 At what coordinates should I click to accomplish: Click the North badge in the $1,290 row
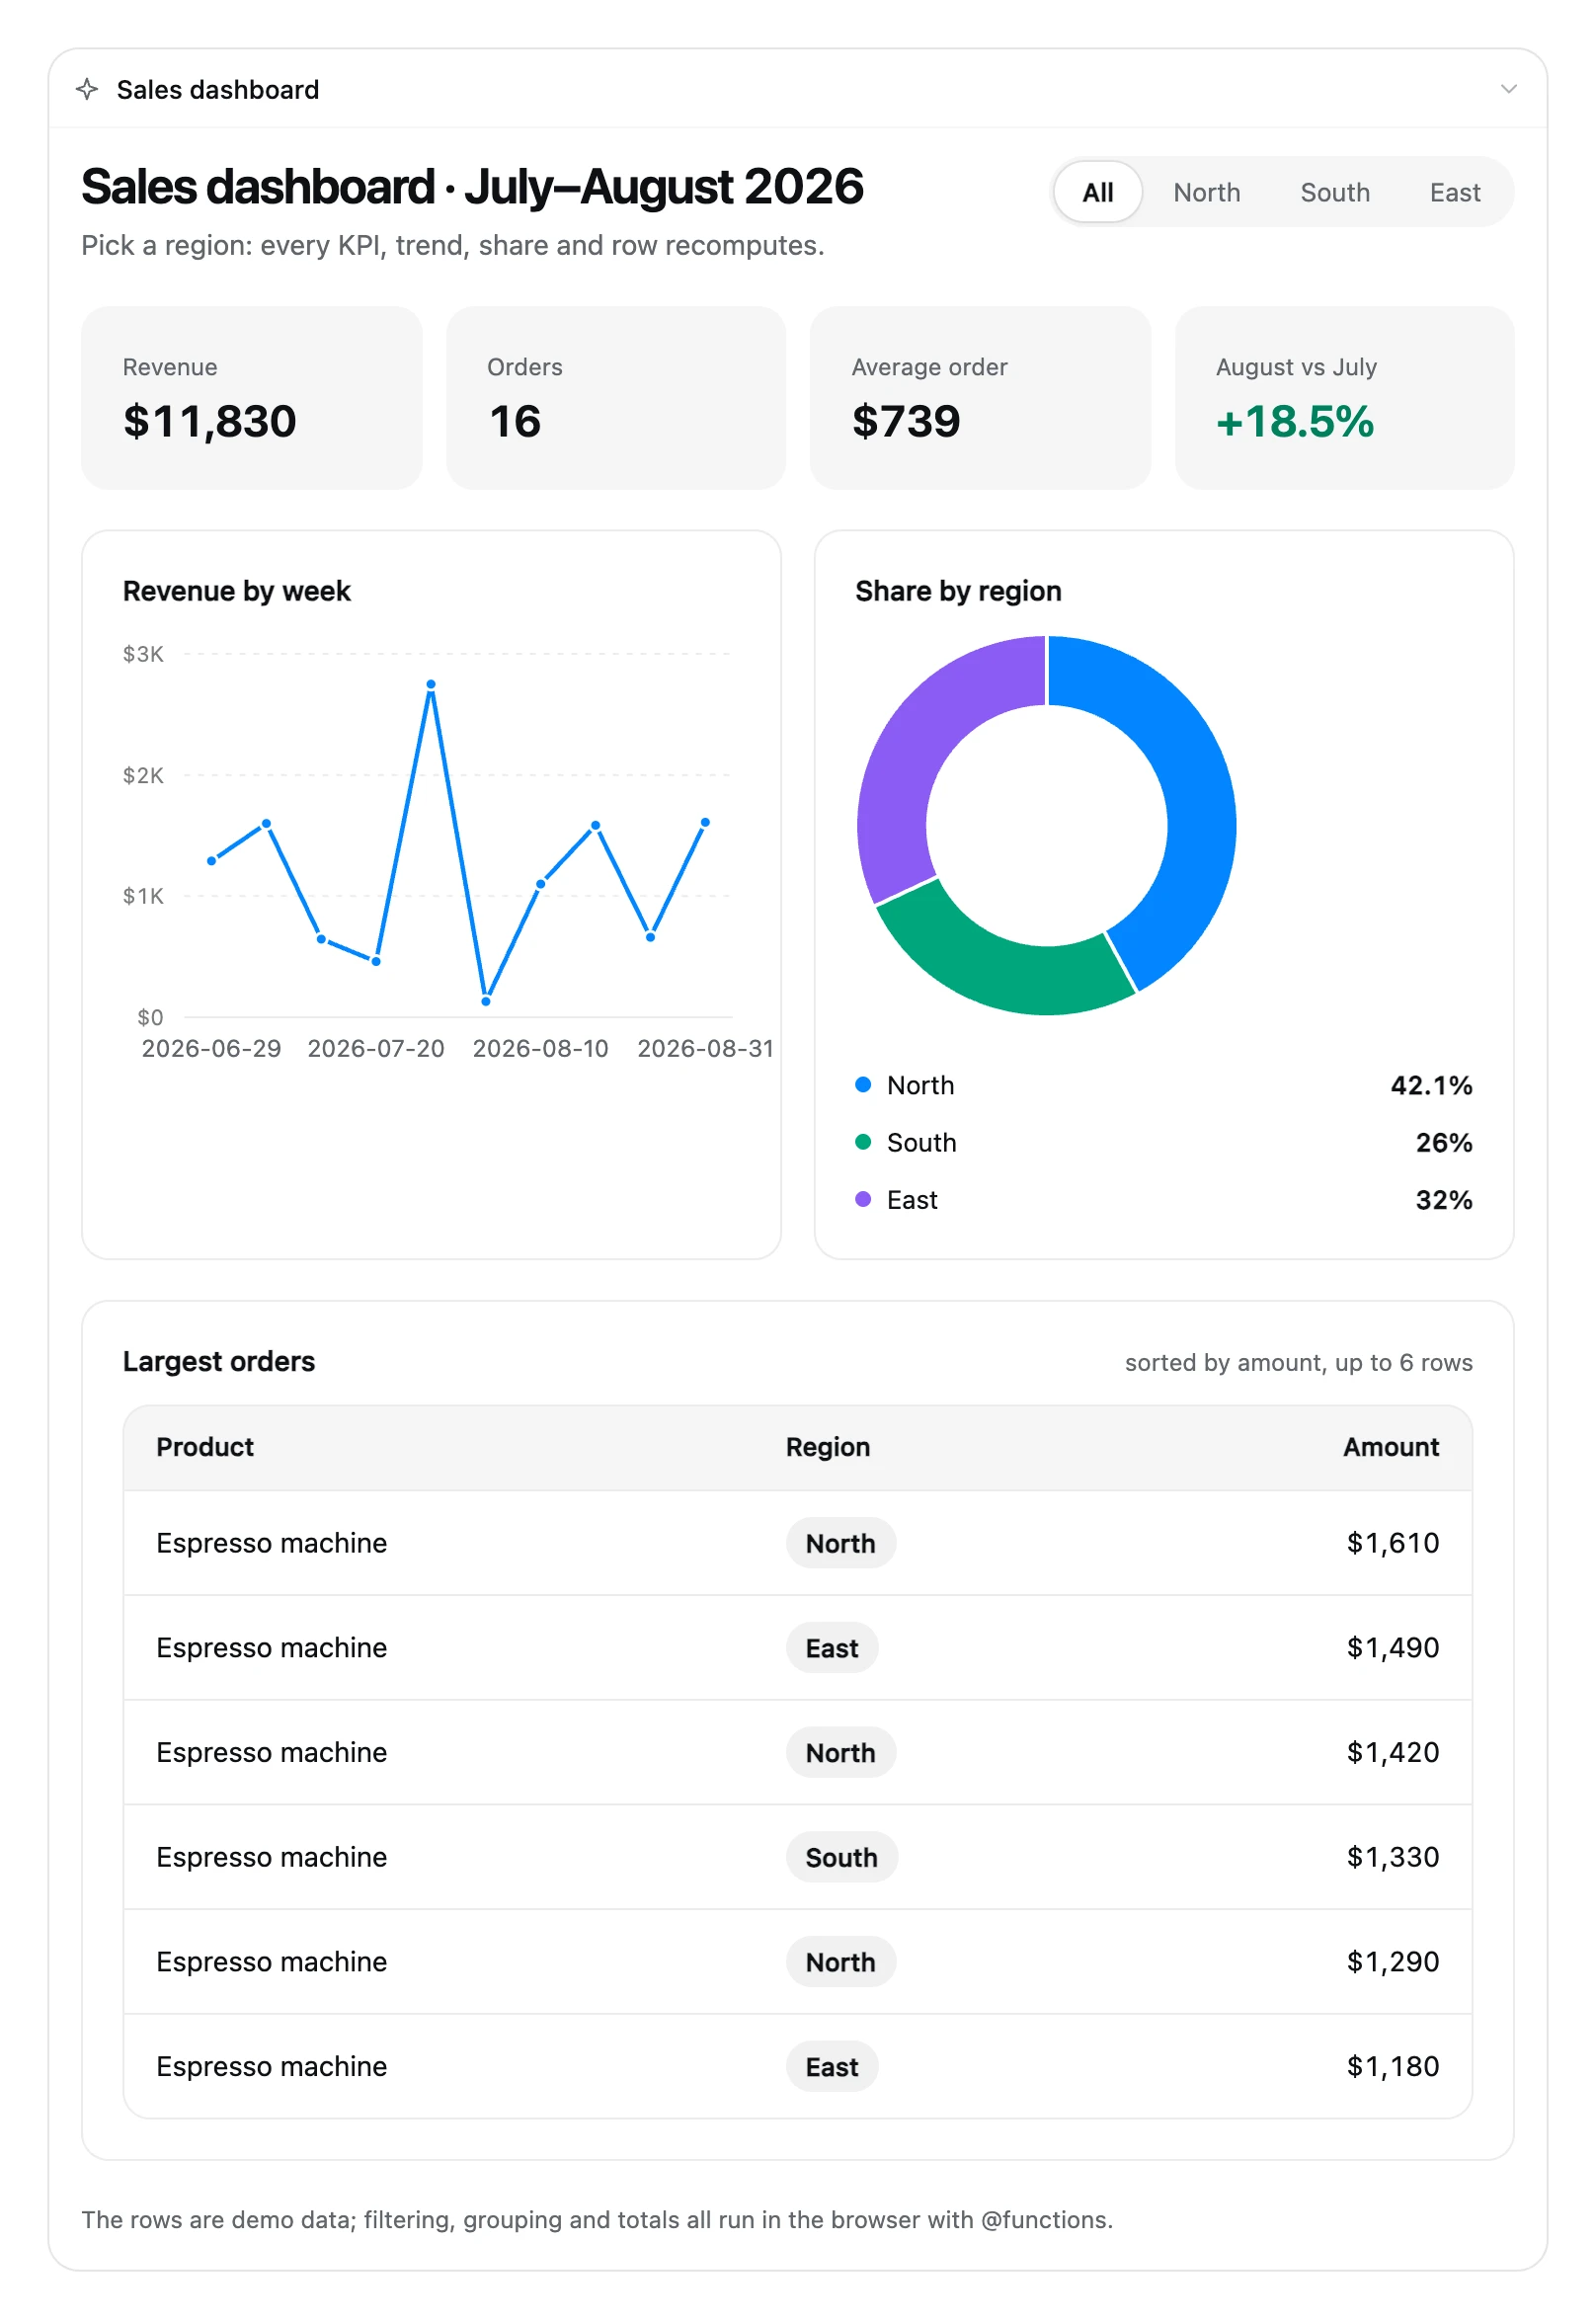840,1962
